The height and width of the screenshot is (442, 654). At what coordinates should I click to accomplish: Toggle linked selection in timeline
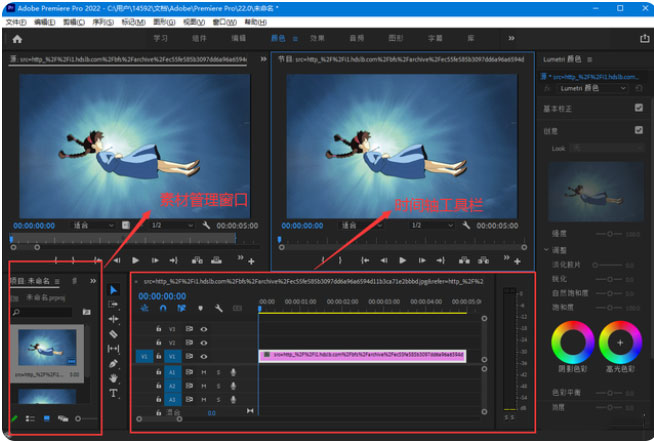tap(181, 308)
